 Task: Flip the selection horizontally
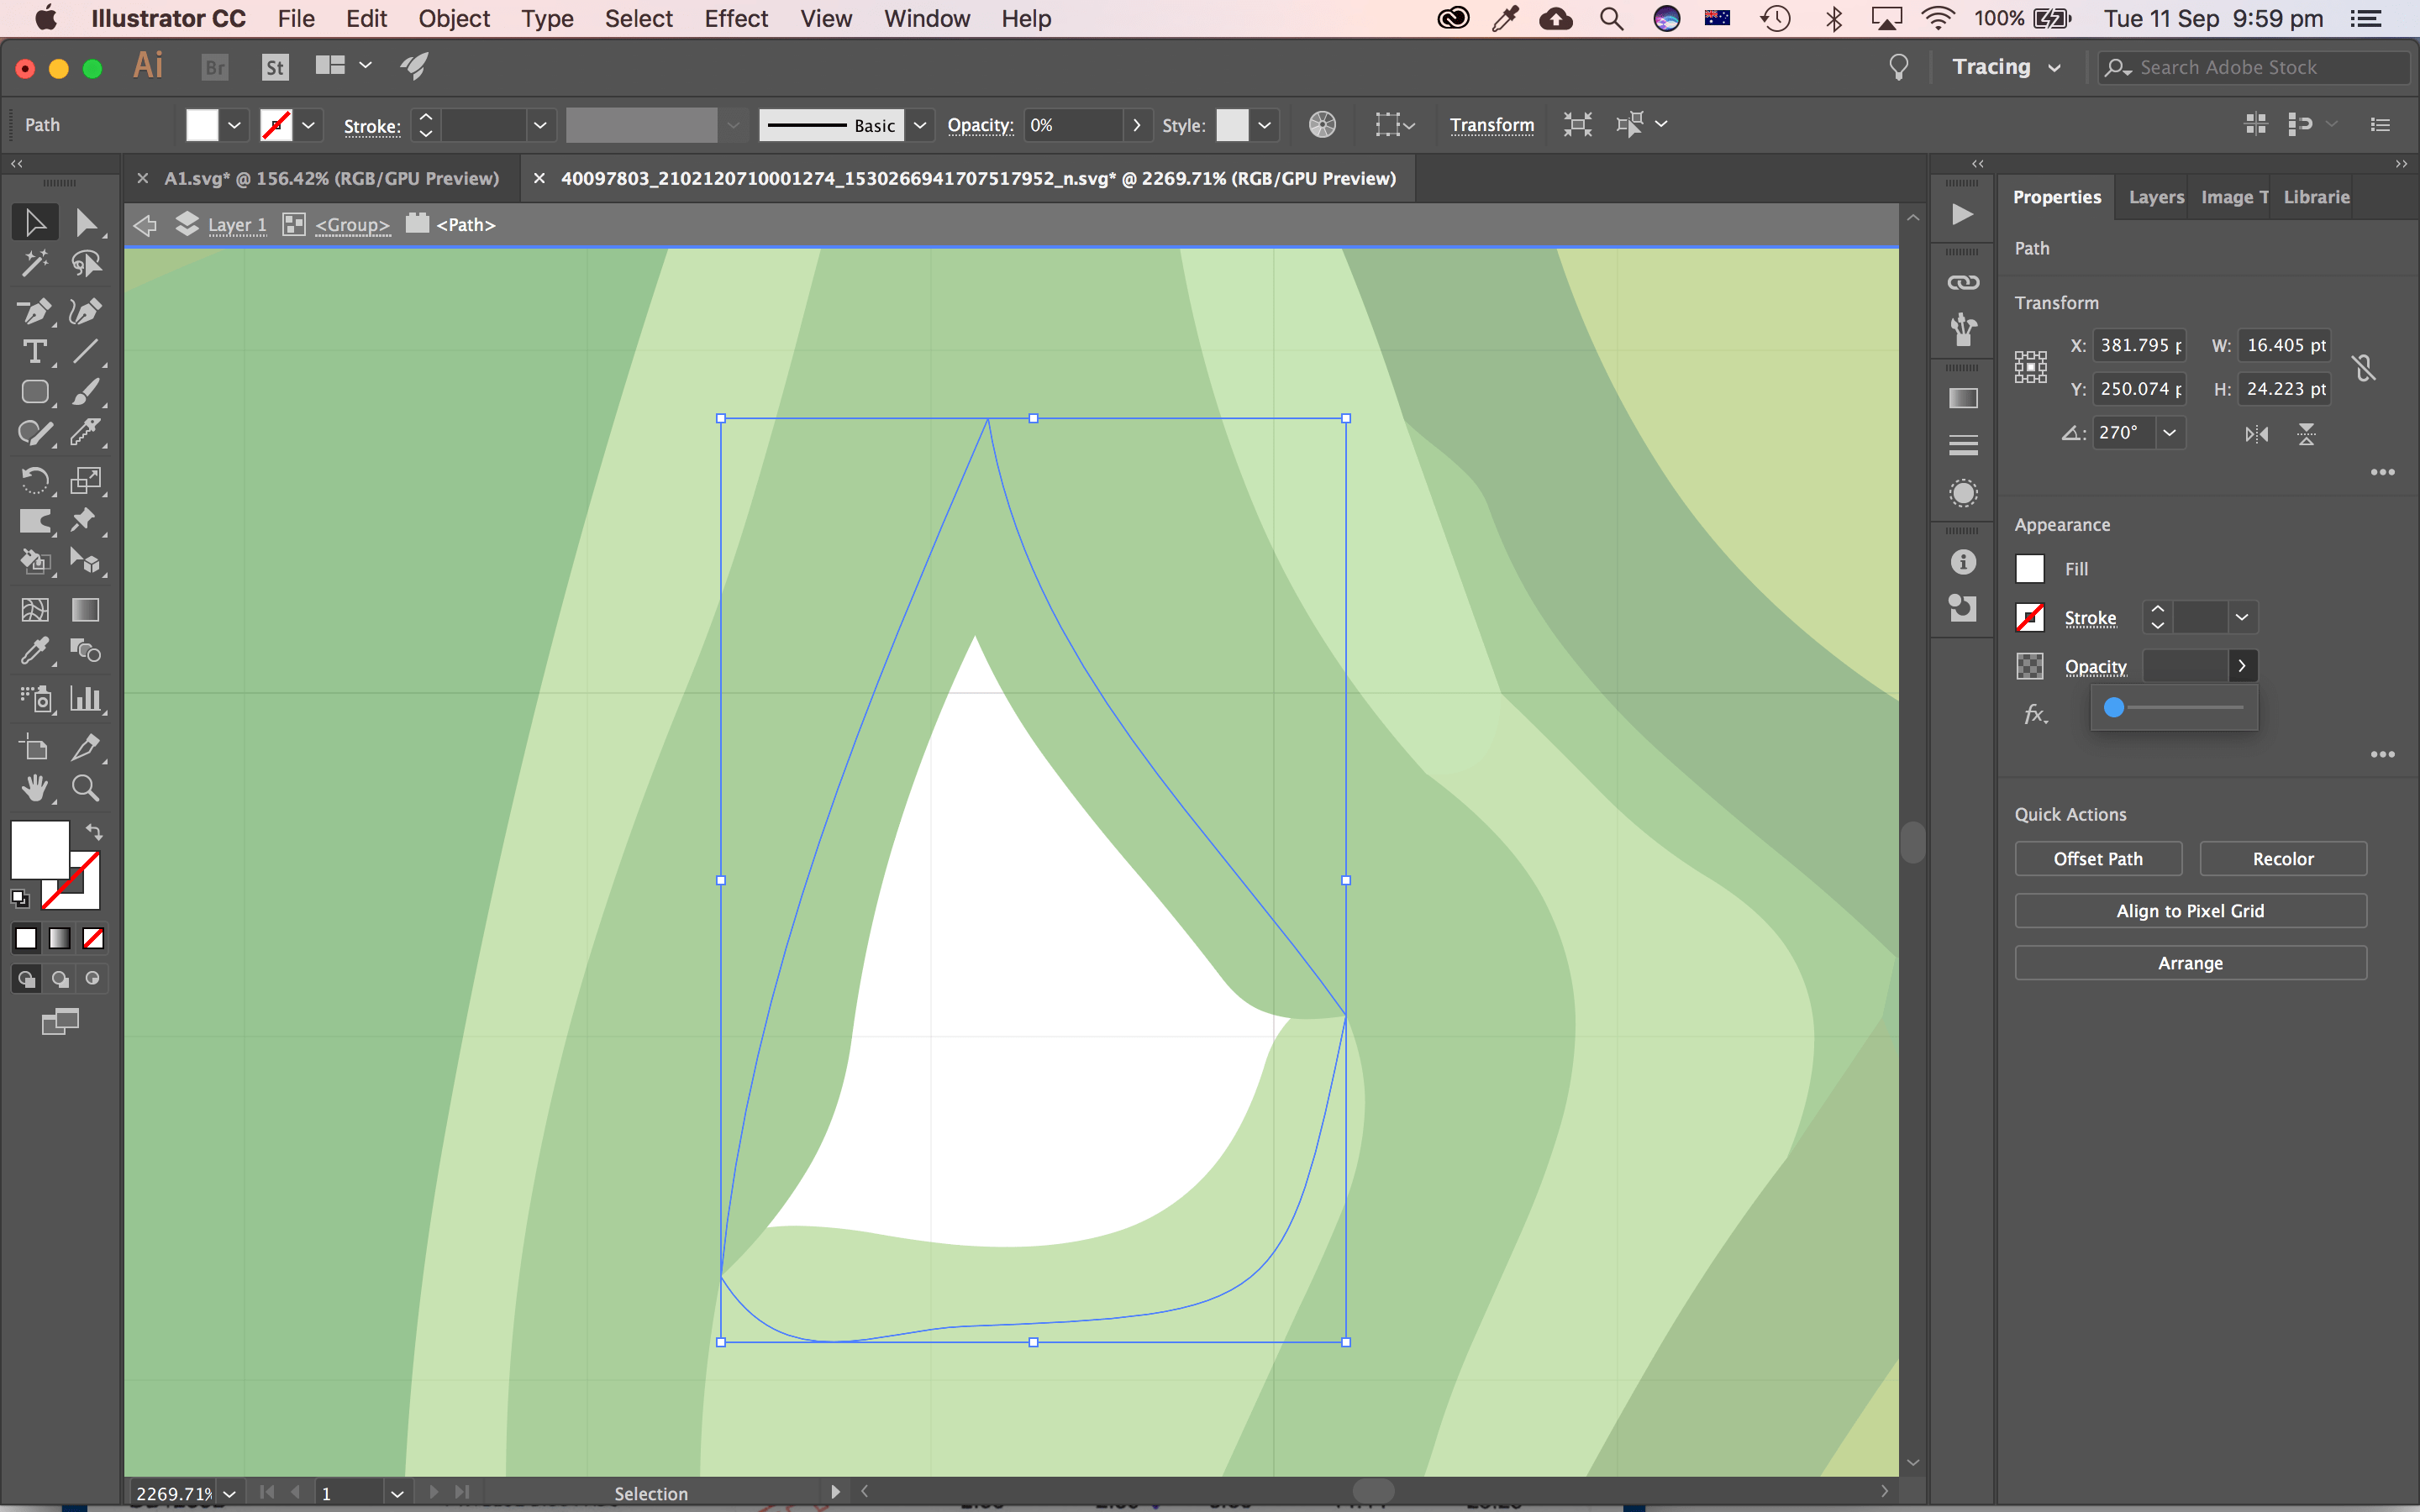point(2256,434)
